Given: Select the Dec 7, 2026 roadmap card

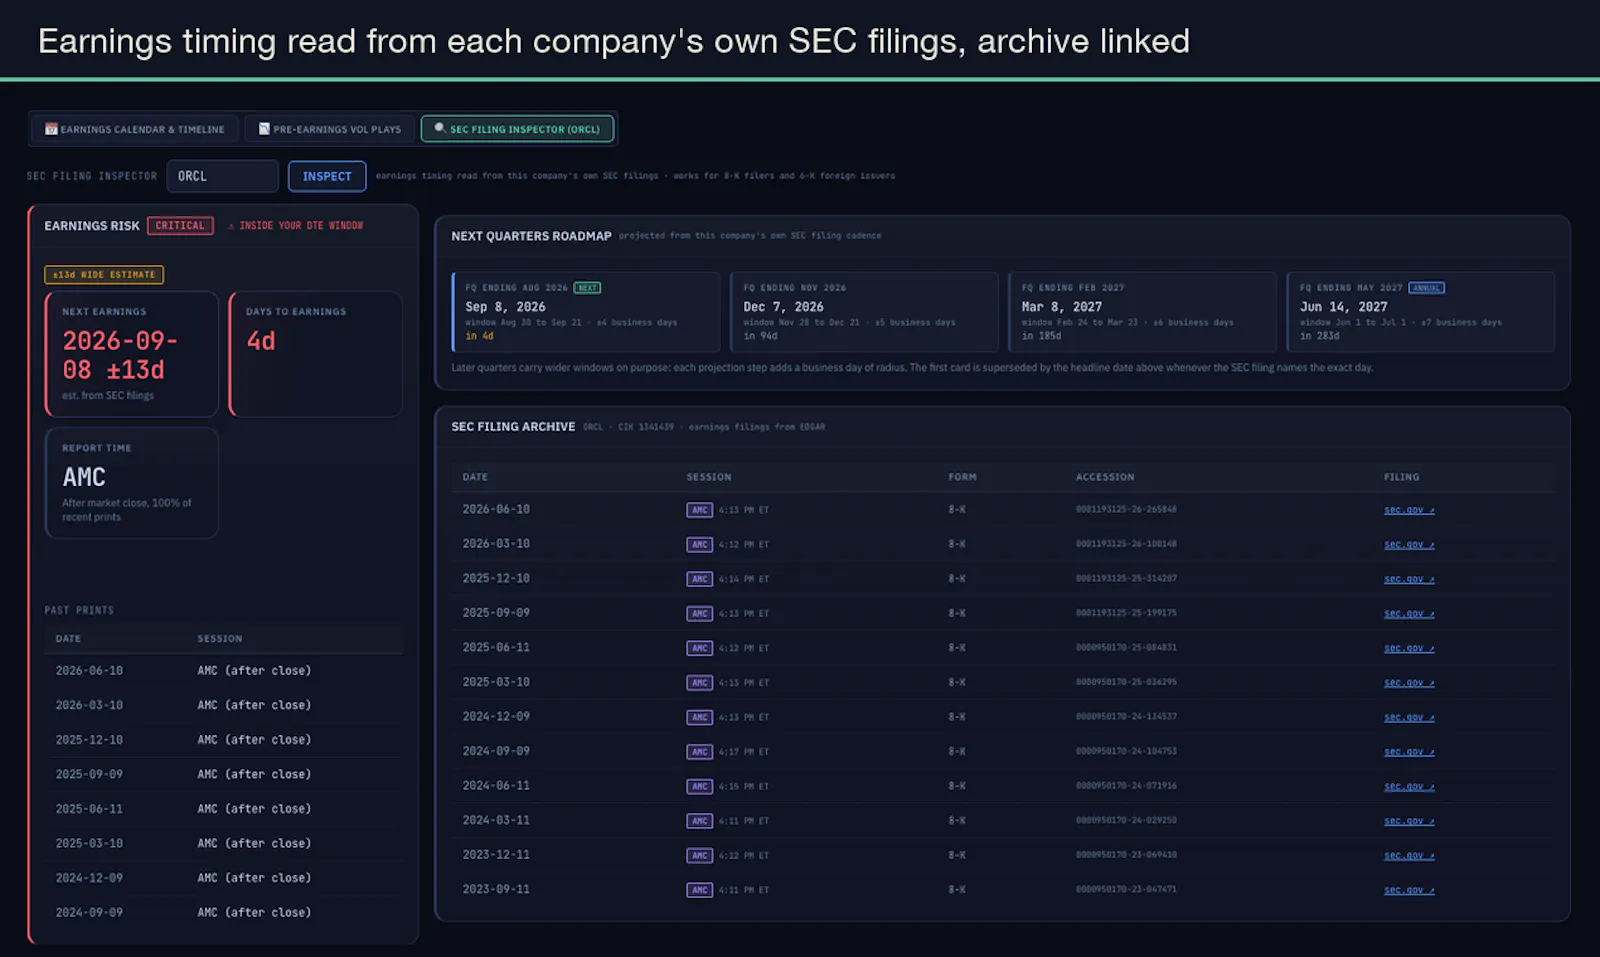Looking at the screenshot, I should (x=864, y=312).
